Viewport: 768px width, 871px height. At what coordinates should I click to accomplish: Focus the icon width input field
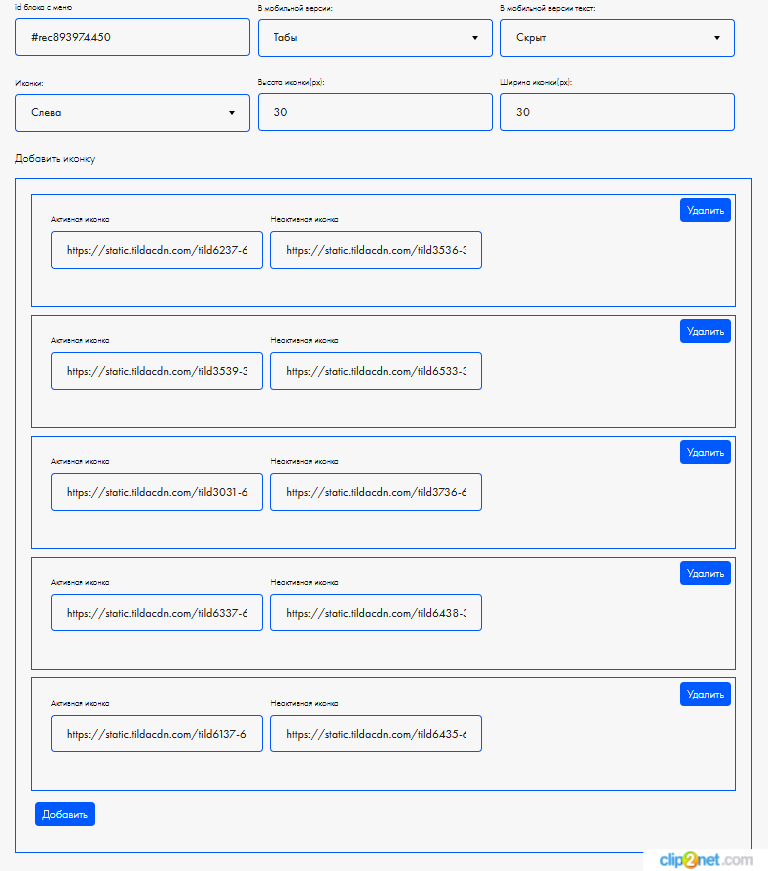pyautogui.click(x=617, y=113)
